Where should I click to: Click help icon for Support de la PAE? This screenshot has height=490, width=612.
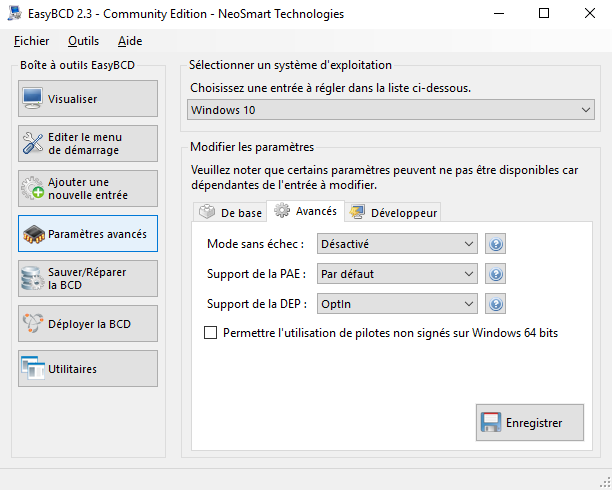495,274
